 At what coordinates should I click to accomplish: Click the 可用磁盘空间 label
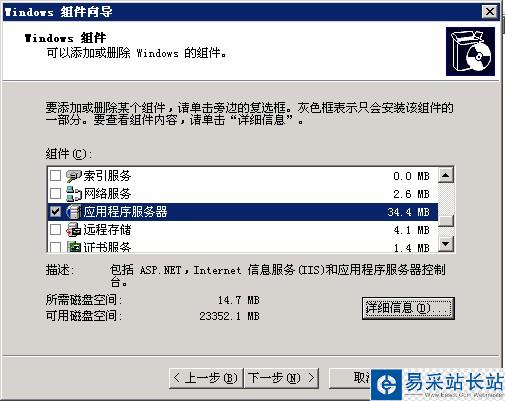[84, 316]
